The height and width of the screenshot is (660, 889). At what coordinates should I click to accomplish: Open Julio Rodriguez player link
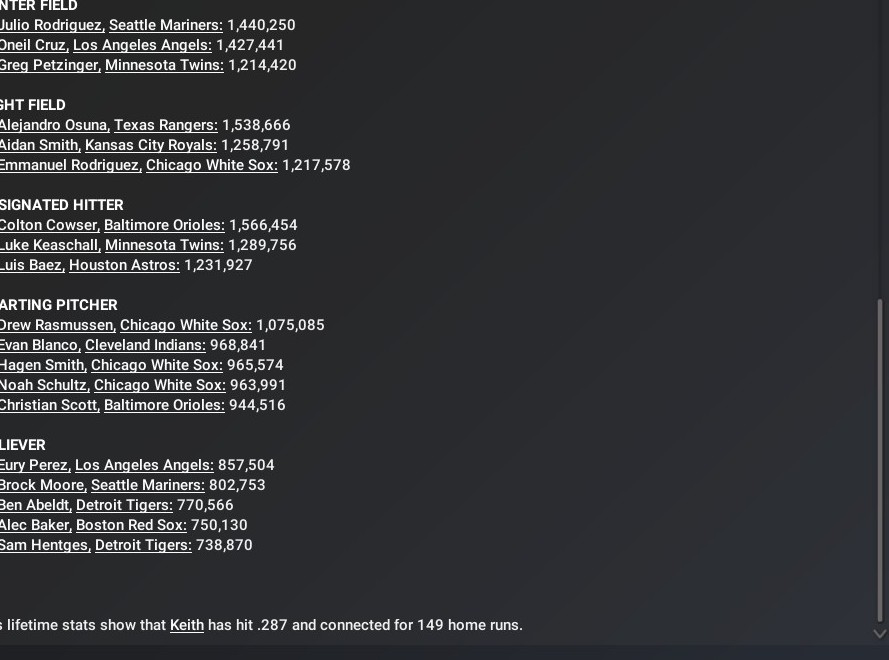click(51, 25)
